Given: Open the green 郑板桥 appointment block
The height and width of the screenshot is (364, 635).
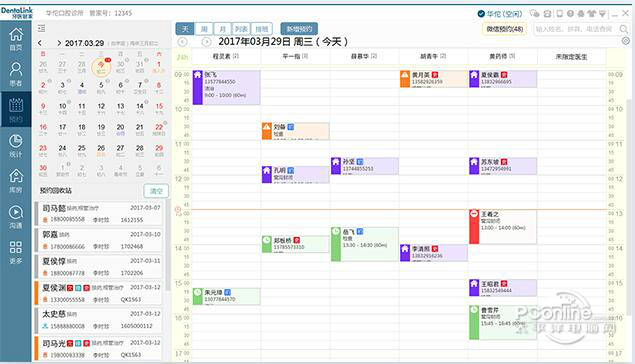Looking at the screenshot, I should [x=296, y=244].
